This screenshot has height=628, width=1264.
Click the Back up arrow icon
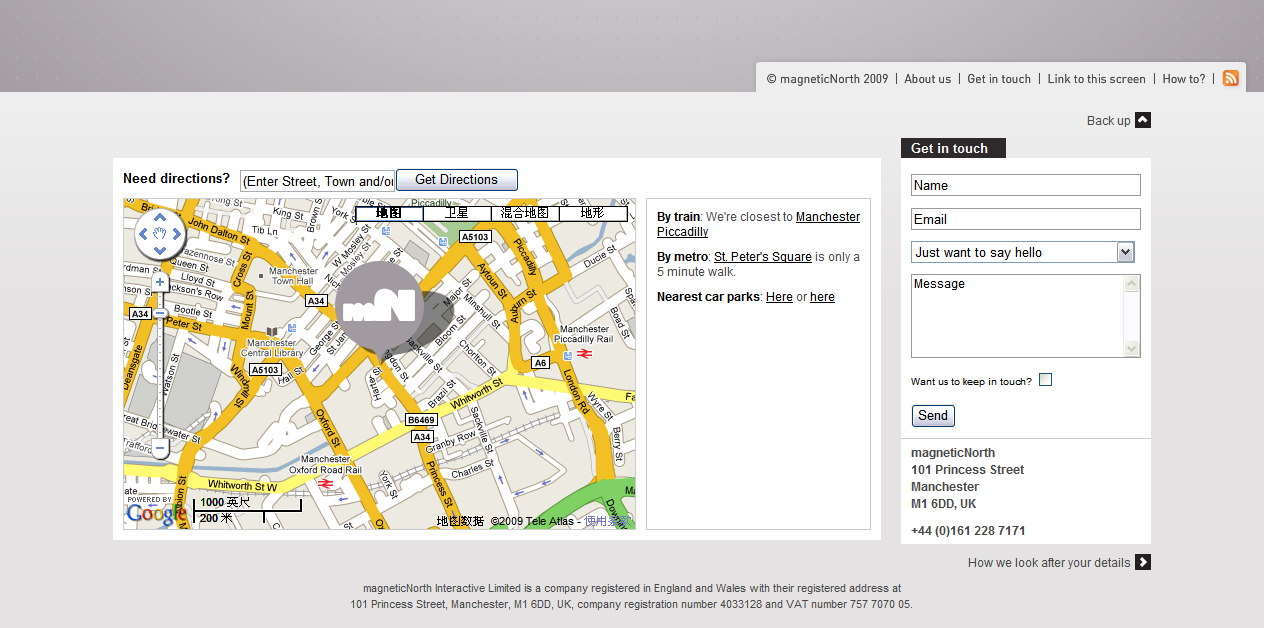coord(1143,120)
